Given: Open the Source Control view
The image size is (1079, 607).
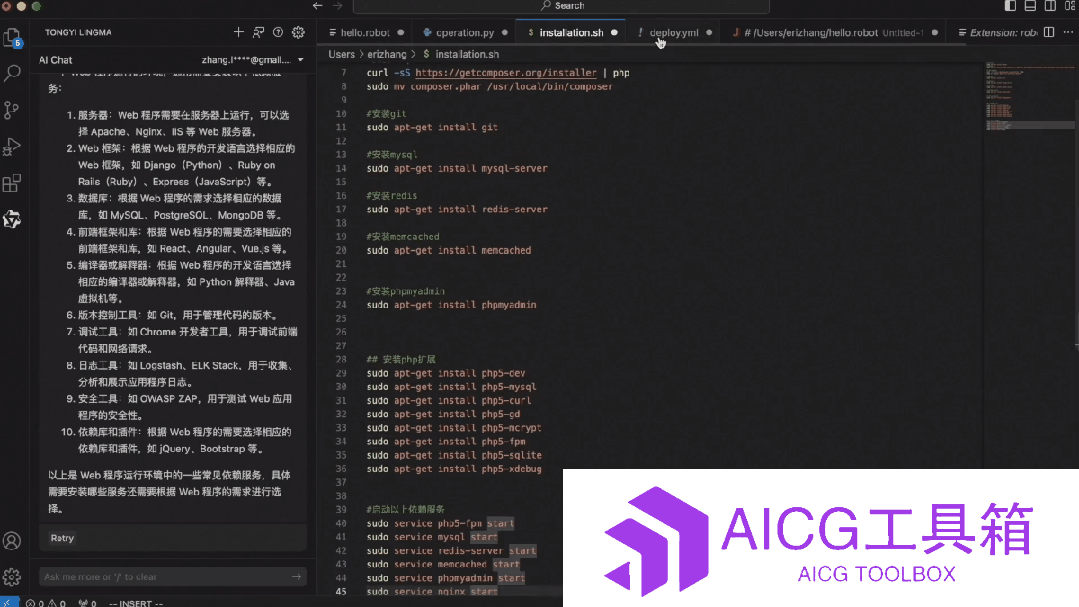Looking at the screenshot, I should (12, 110).
